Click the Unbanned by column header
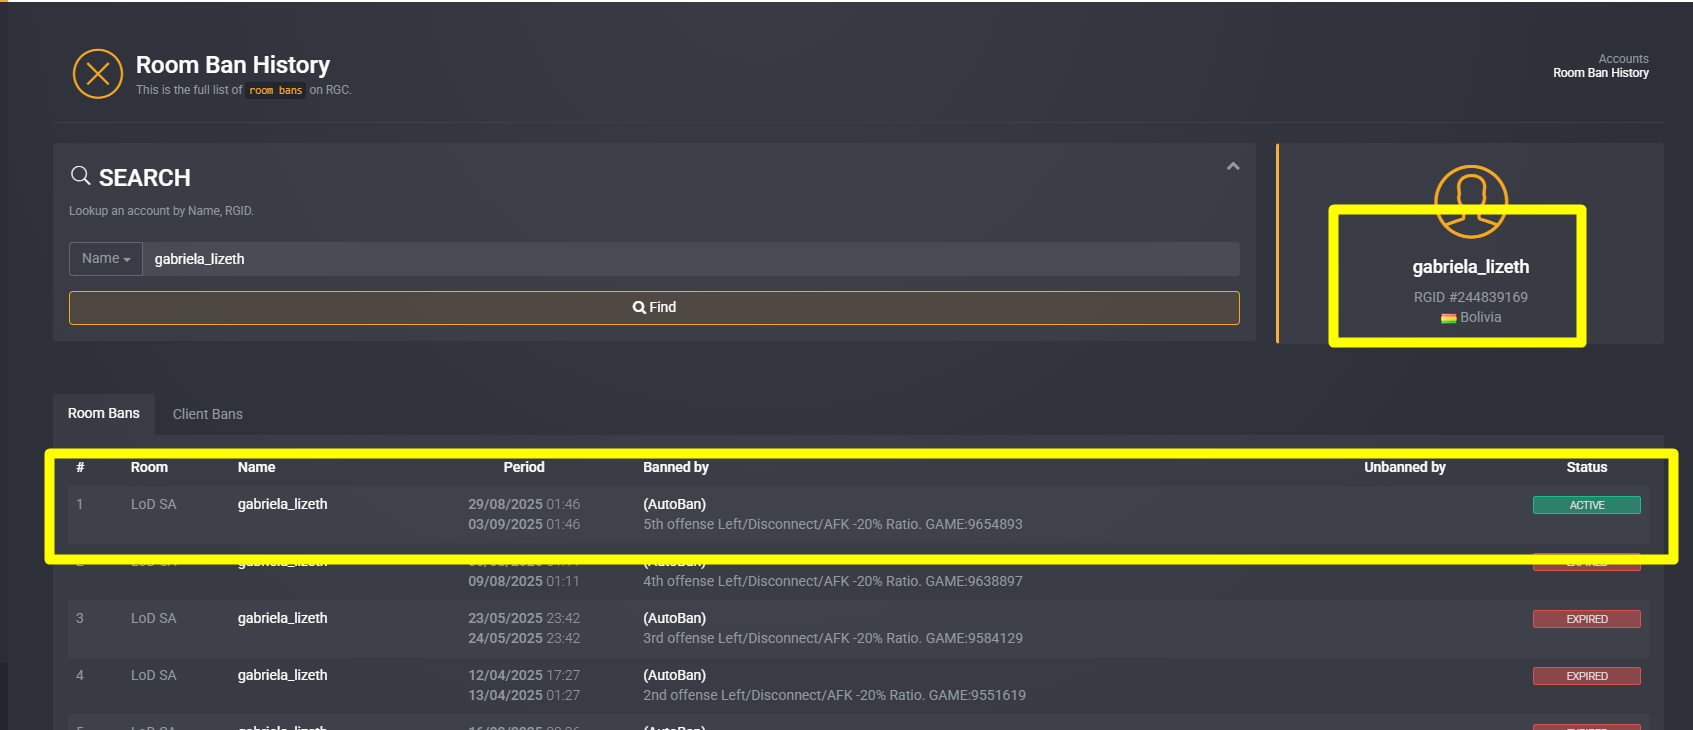The width and height of the screenshot is (1693, 730). click(x=1405, y=467)
